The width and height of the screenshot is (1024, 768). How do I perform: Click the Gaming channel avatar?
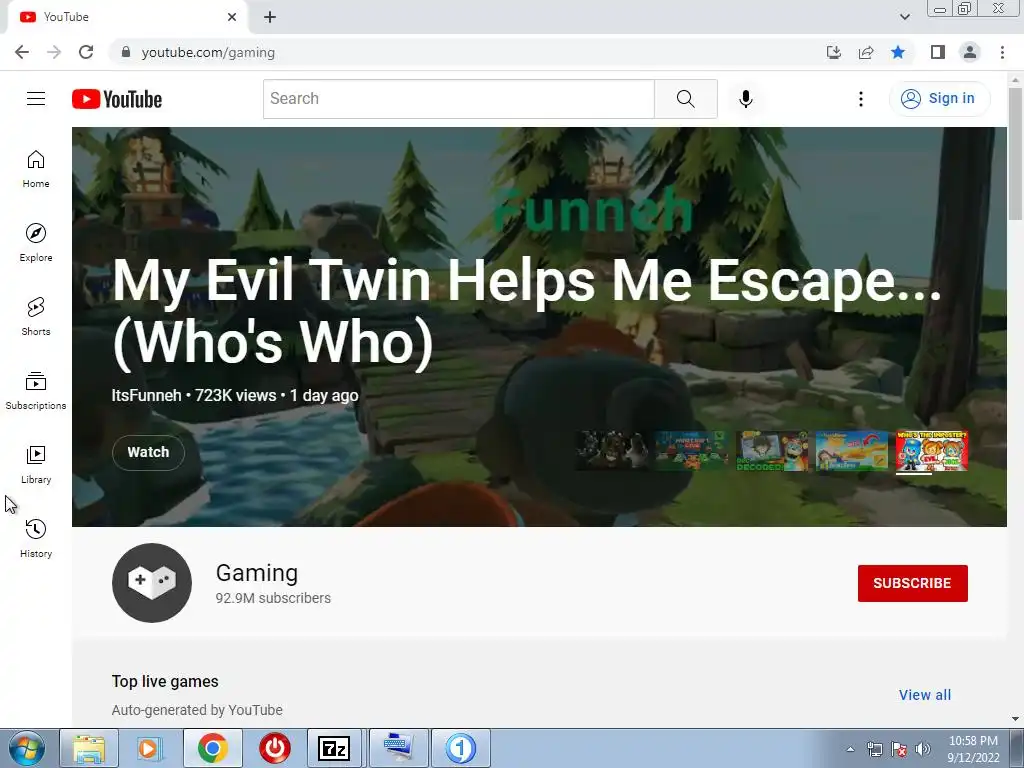(152, 583)
